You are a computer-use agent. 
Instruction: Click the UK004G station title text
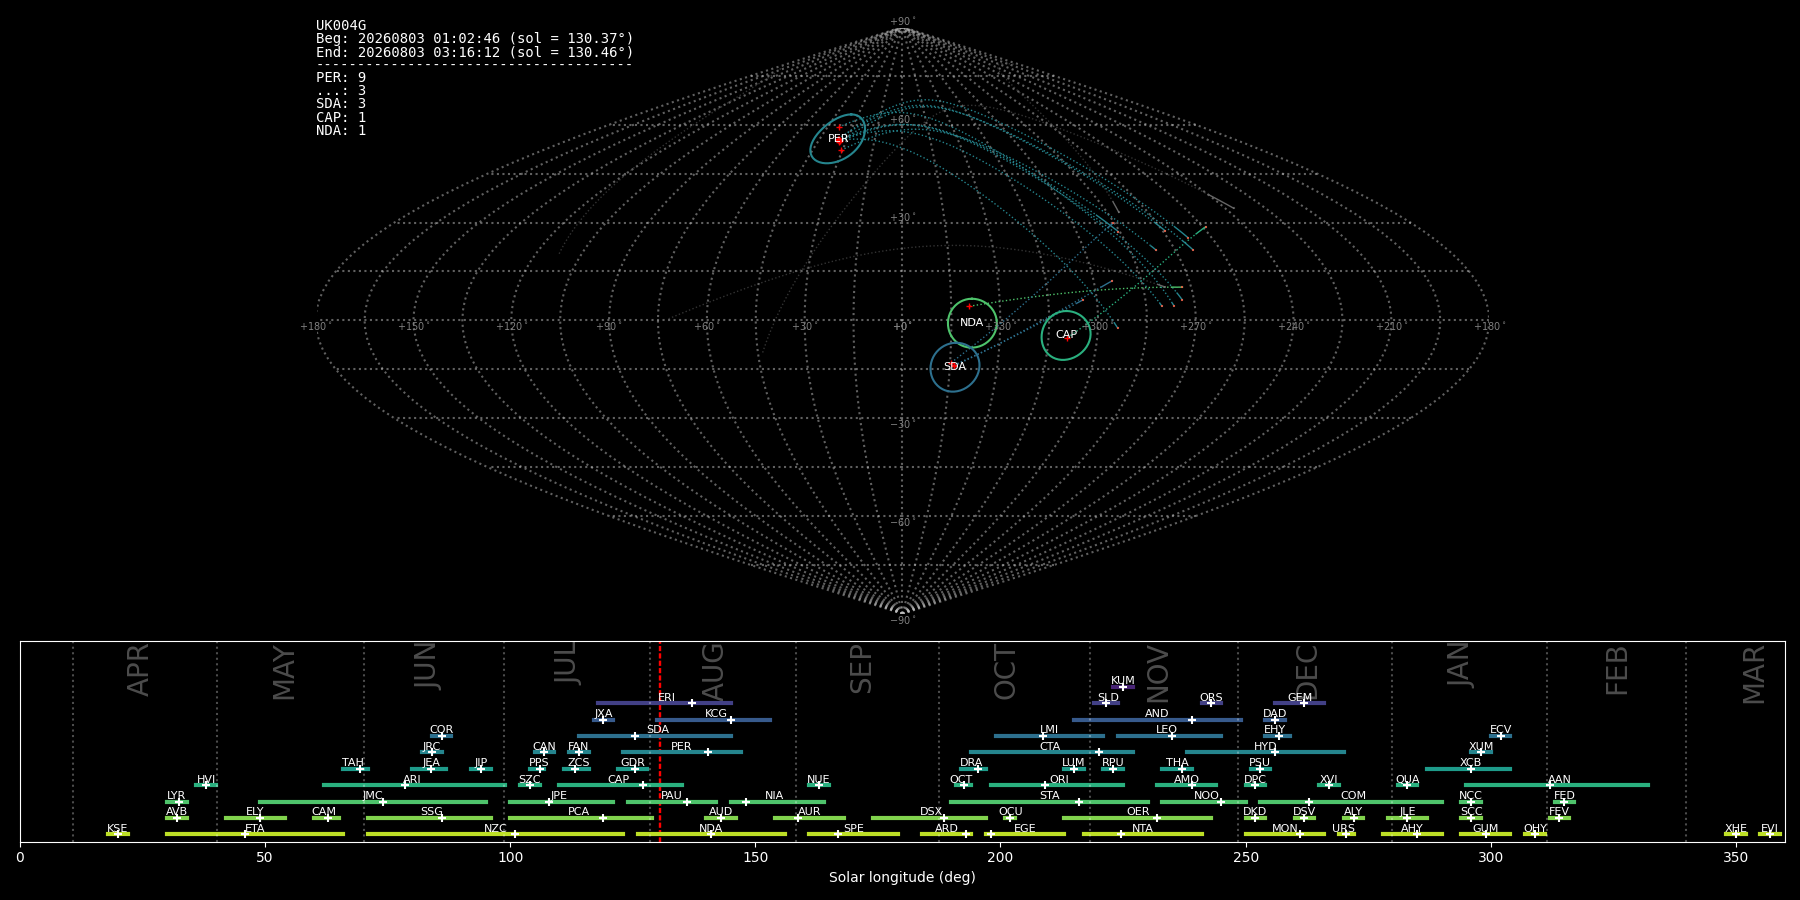(341, 26)
